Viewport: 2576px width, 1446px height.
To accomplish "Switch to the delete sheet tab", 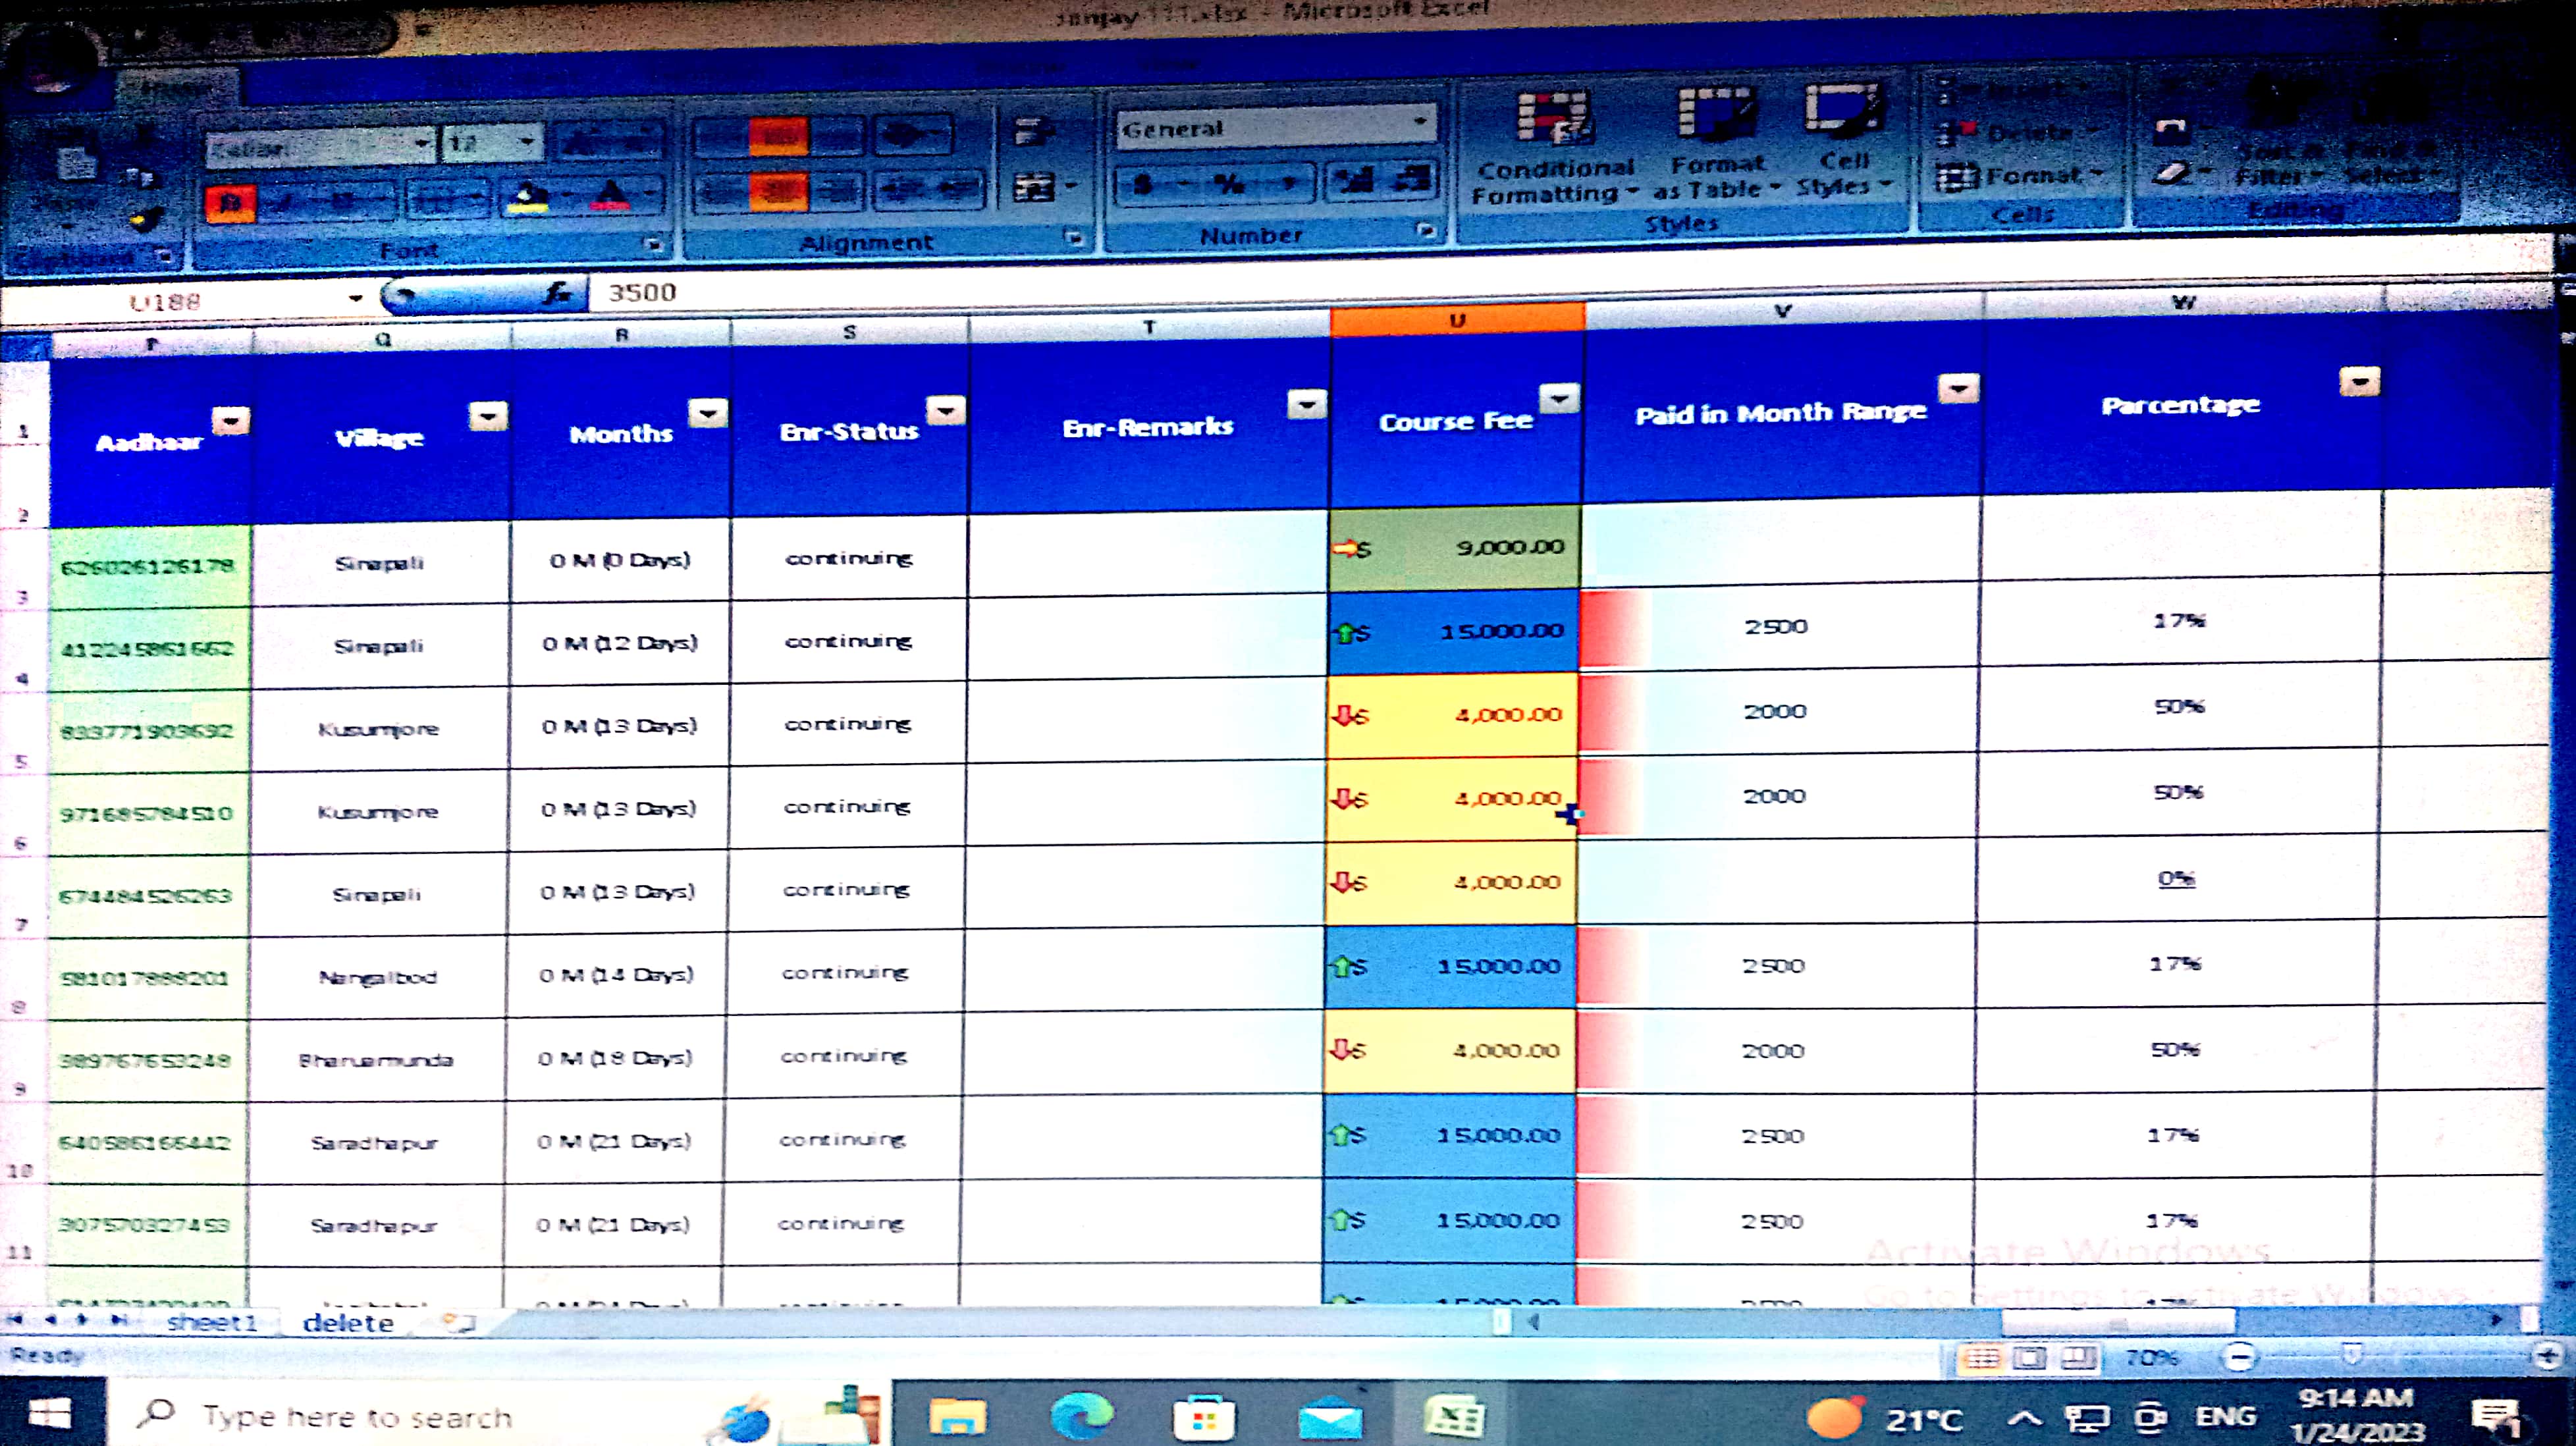I will pos(348,1323).
